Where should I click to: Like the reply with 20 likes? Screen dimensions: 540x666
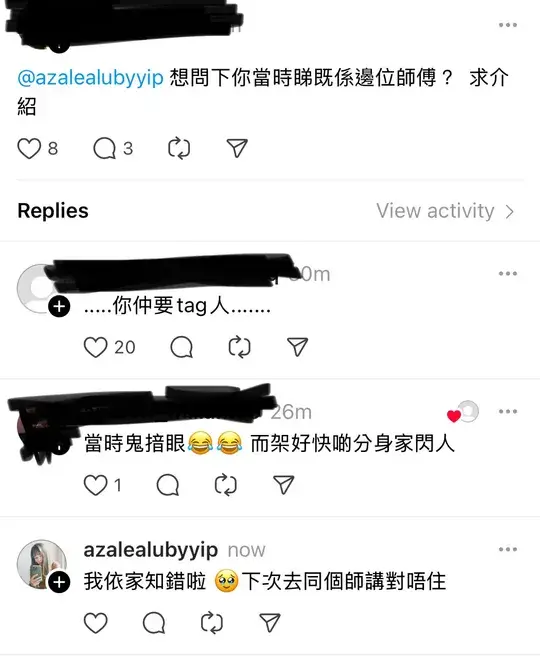click(96, 347)
